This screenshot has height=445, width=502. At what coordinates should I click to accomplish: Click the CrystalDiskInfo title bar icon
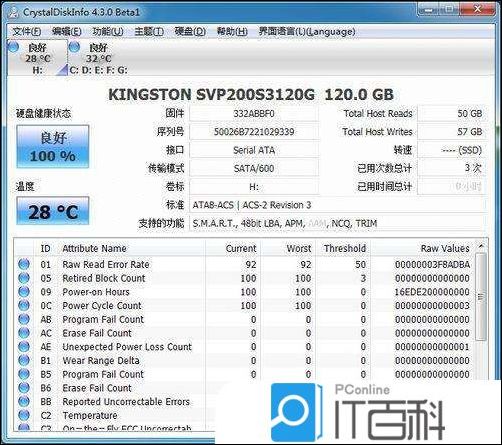click(13, 12)
